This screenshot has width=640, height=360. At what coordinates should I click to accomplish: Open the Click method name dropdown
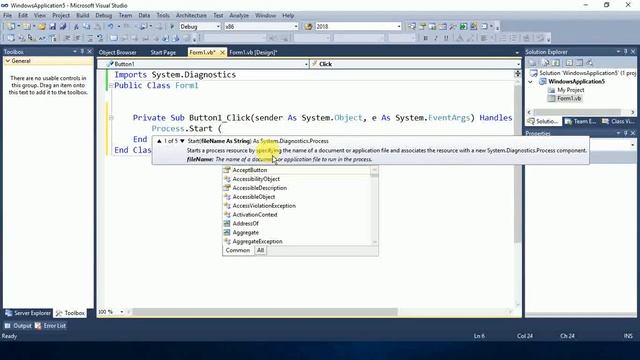[x=518, y=64]
